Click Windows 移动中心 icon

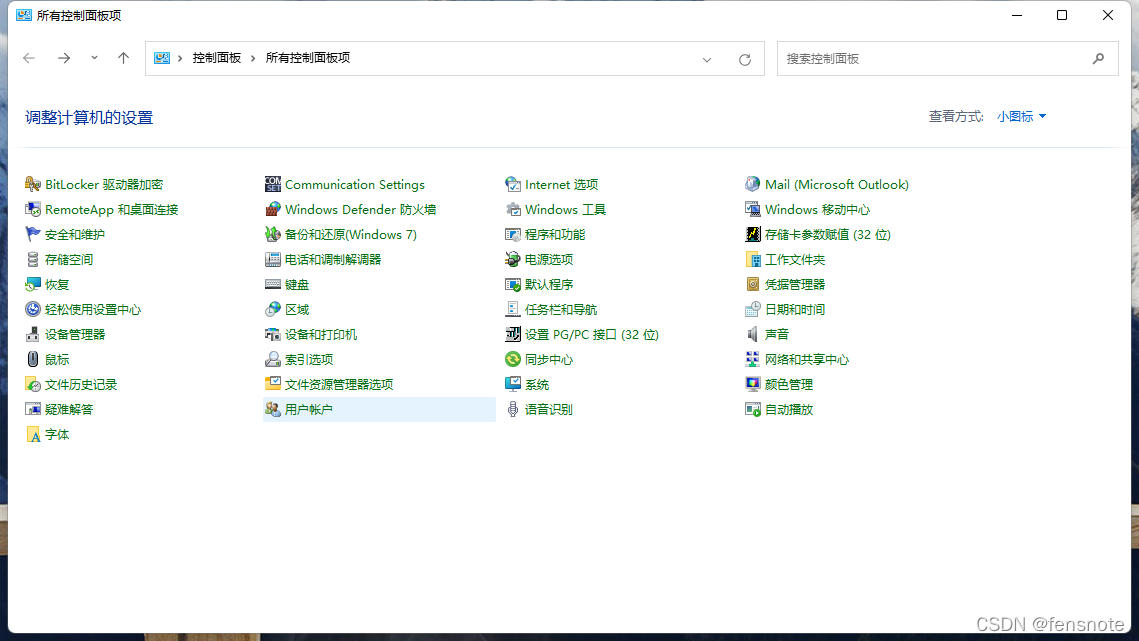click(x=753, y=209)
